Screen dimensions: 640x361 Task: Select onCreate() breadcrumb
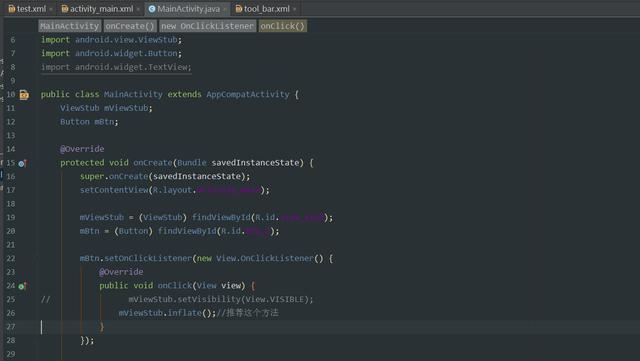pos(130,26)
